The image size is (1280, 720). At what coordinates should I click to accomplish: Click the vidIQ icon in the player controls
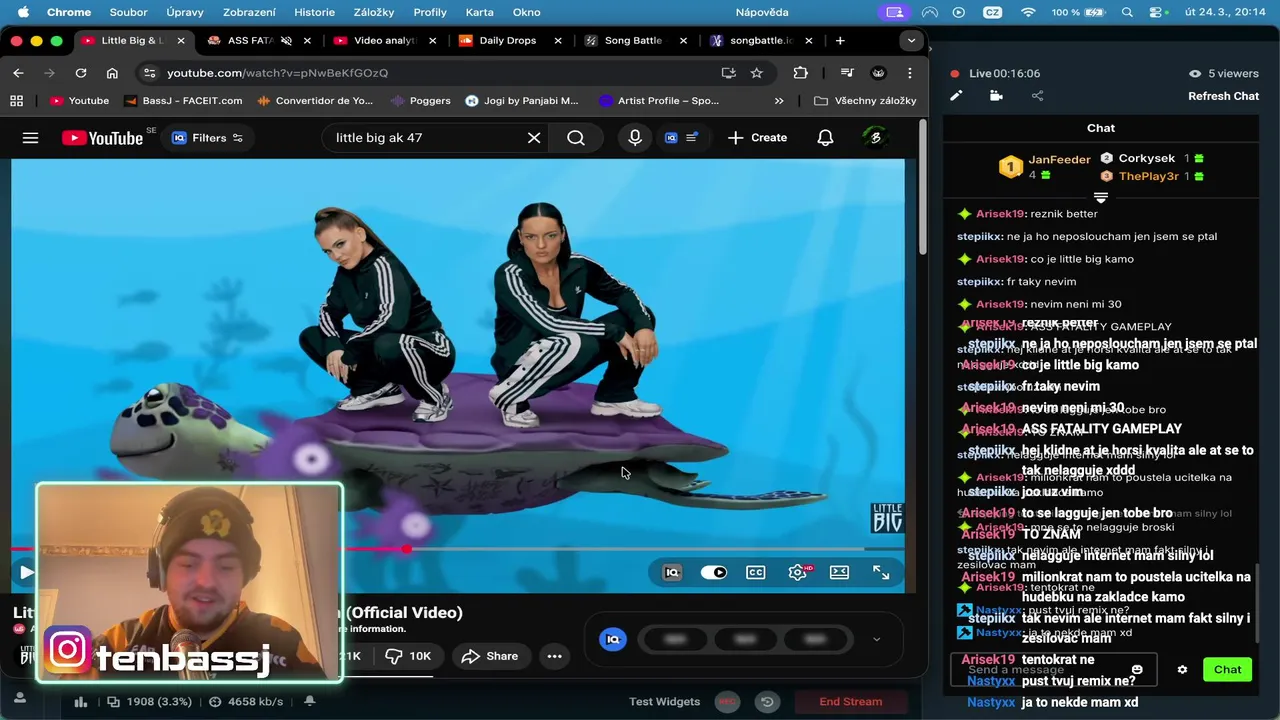point(672,572)
